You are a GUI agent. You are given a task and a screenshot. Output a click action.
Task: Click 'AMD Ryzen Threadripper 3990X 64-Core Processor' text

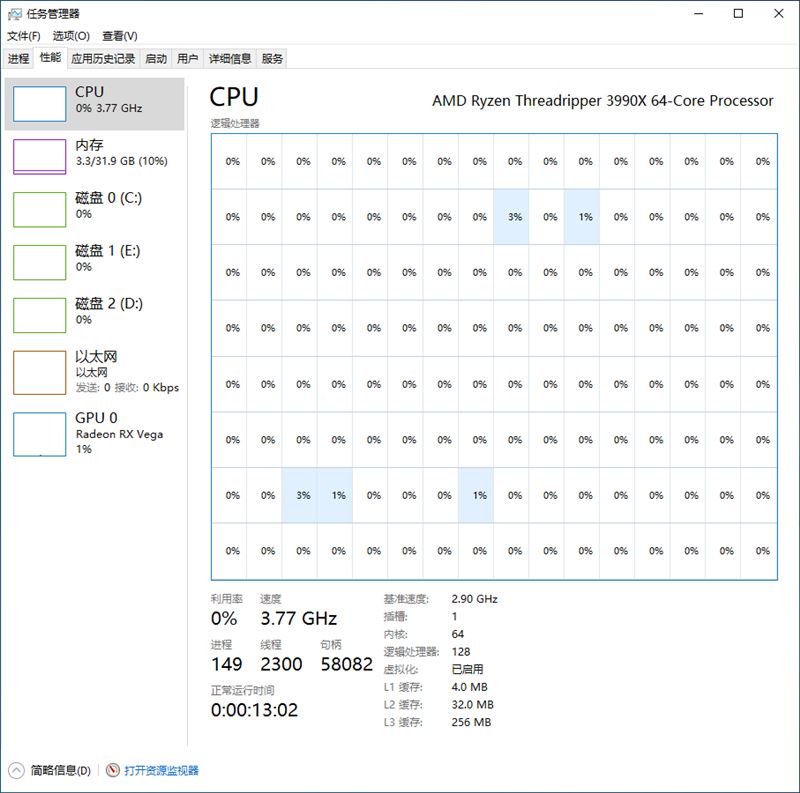click(603, 101)
